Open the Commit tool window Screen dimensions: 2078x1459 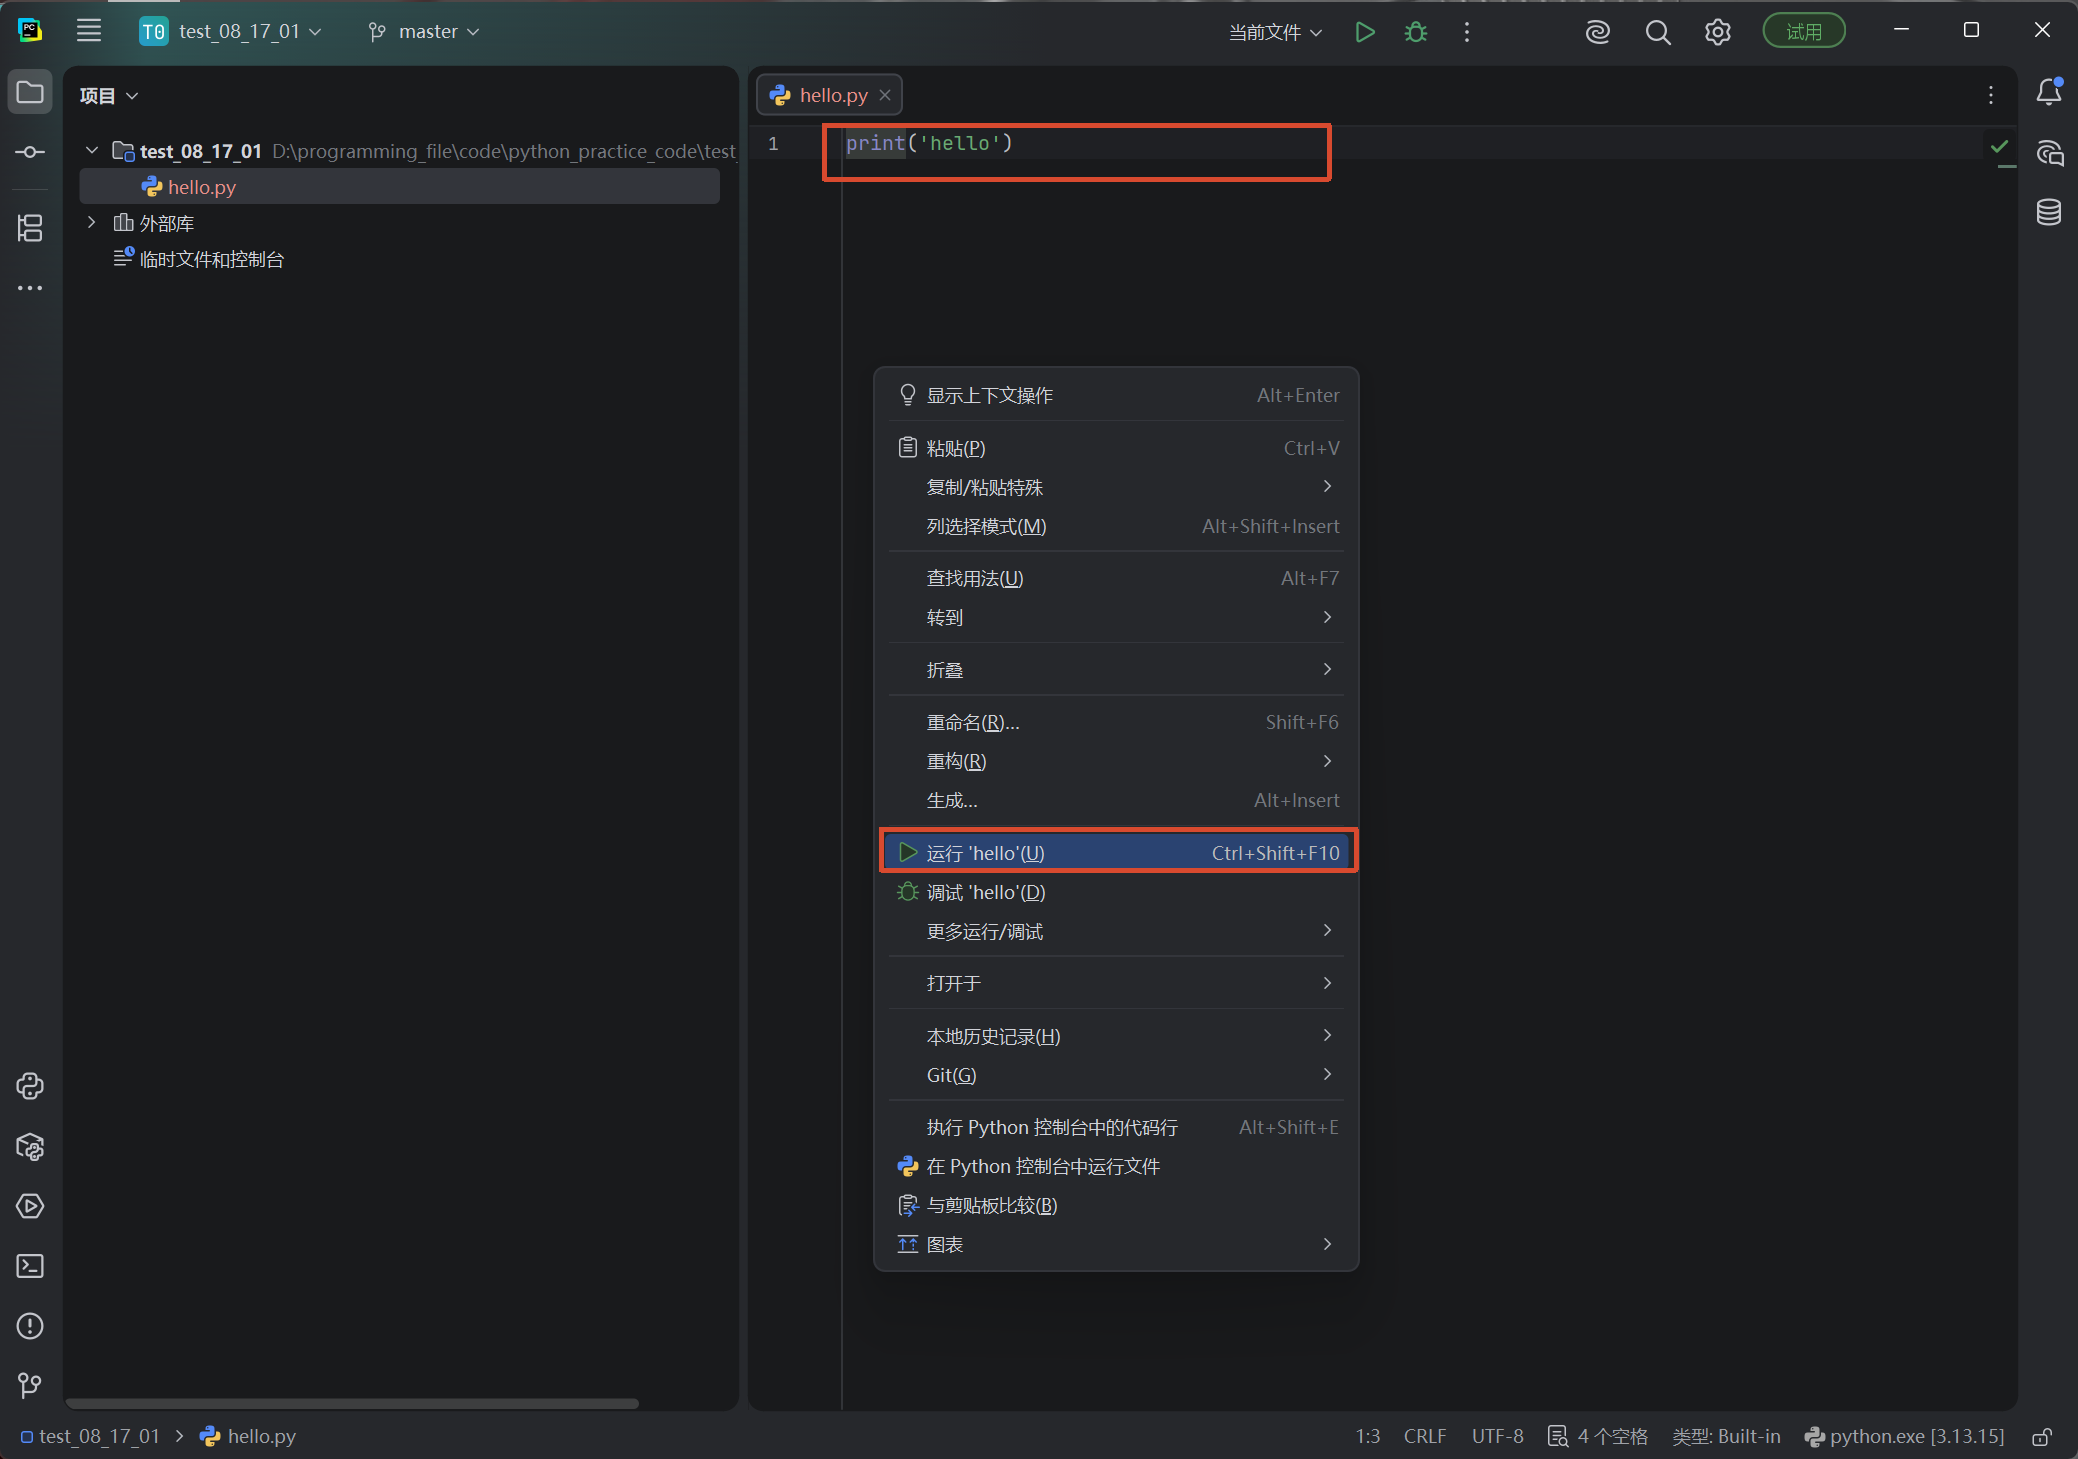click(30, 152)
